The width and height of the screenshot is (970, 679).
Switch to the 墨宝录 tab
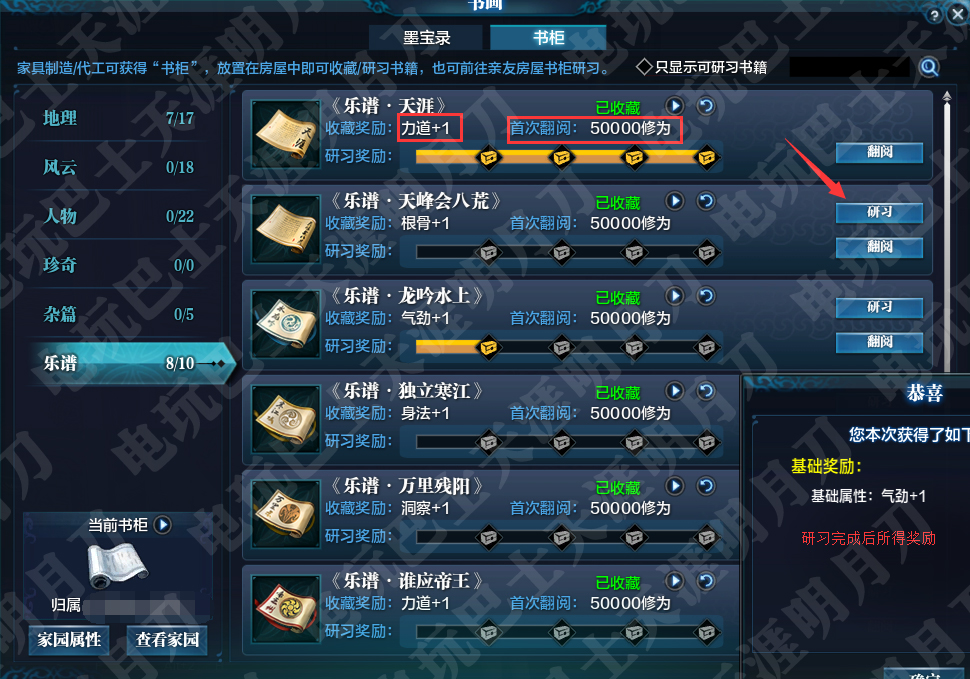(x=426, y=38)
